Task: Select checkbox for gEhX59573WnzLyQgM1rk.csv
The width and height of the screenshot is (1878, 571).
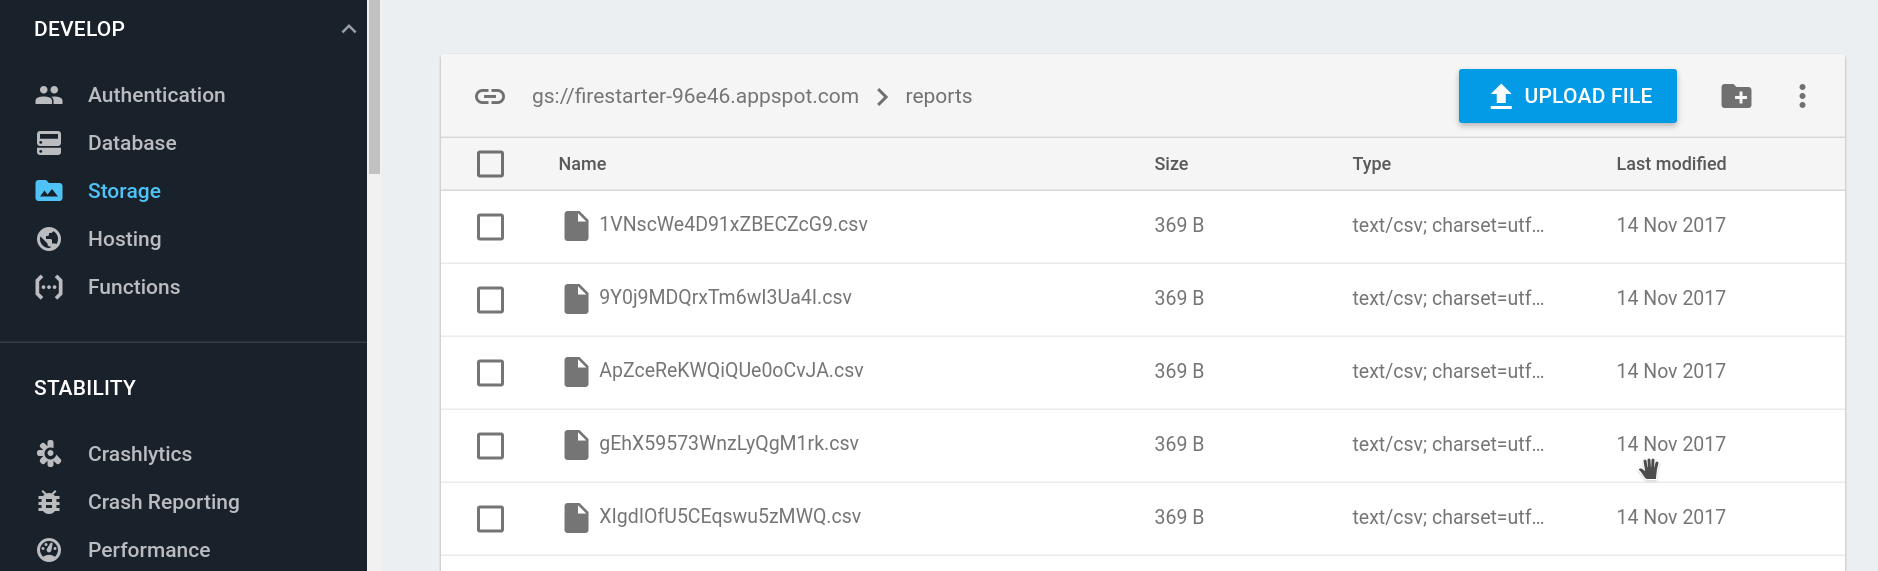Action: pos(490,446)
